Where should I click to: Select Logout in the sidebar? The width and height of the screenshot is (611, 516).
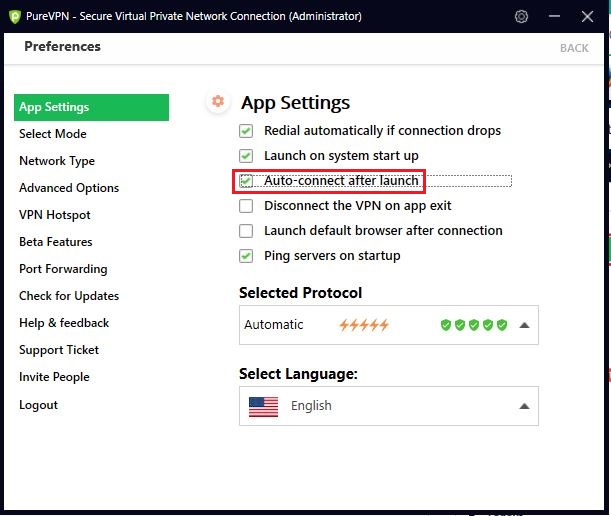pyautogui.click(x=38, y=405)
